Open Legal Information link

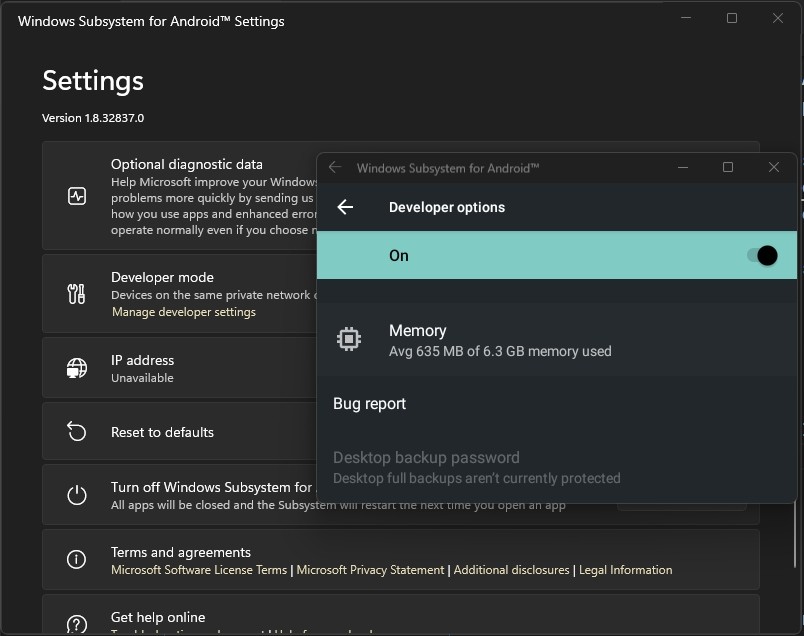626,570
